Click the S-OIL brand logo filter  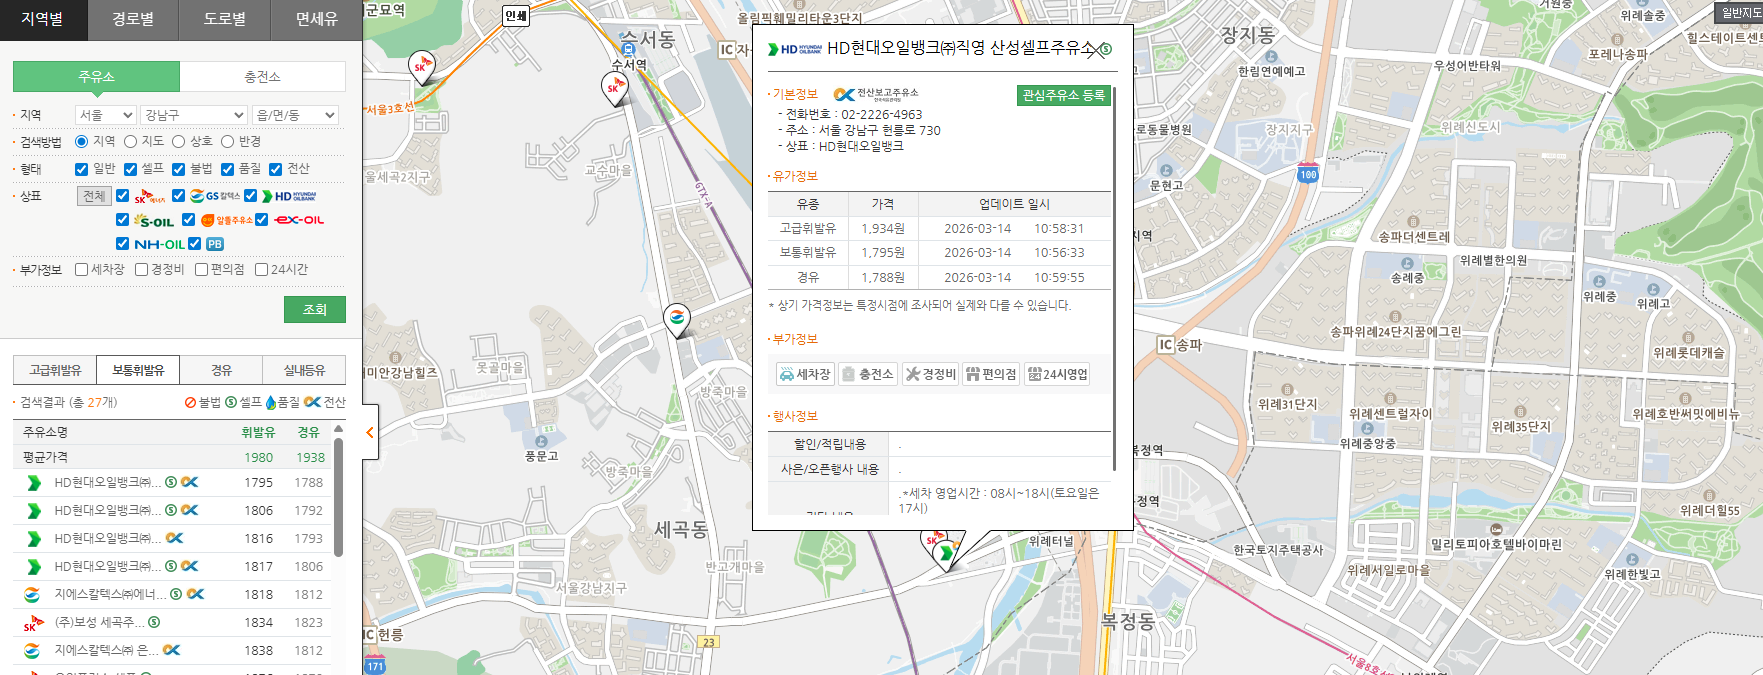coord(154,220)
